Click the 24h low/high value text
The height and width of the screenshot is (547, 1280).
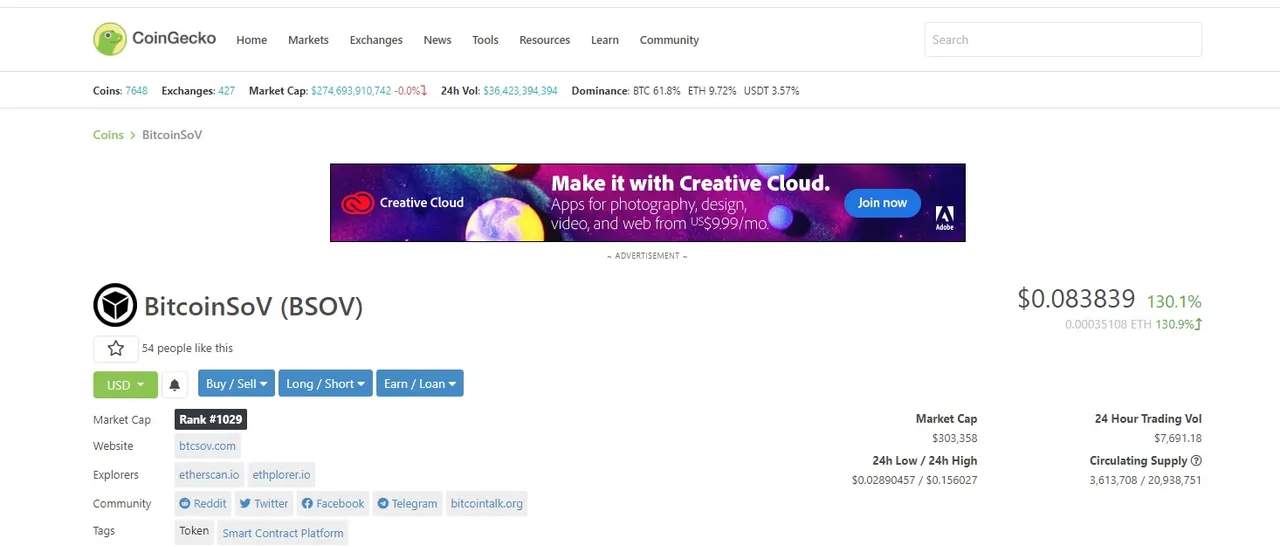(914, 481)
